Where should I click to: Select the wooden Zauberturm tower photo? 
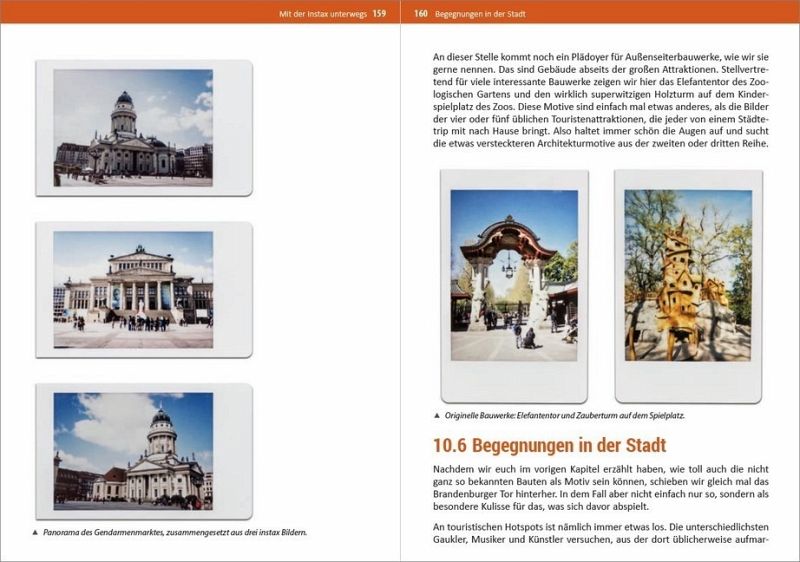tap(688, 274)
